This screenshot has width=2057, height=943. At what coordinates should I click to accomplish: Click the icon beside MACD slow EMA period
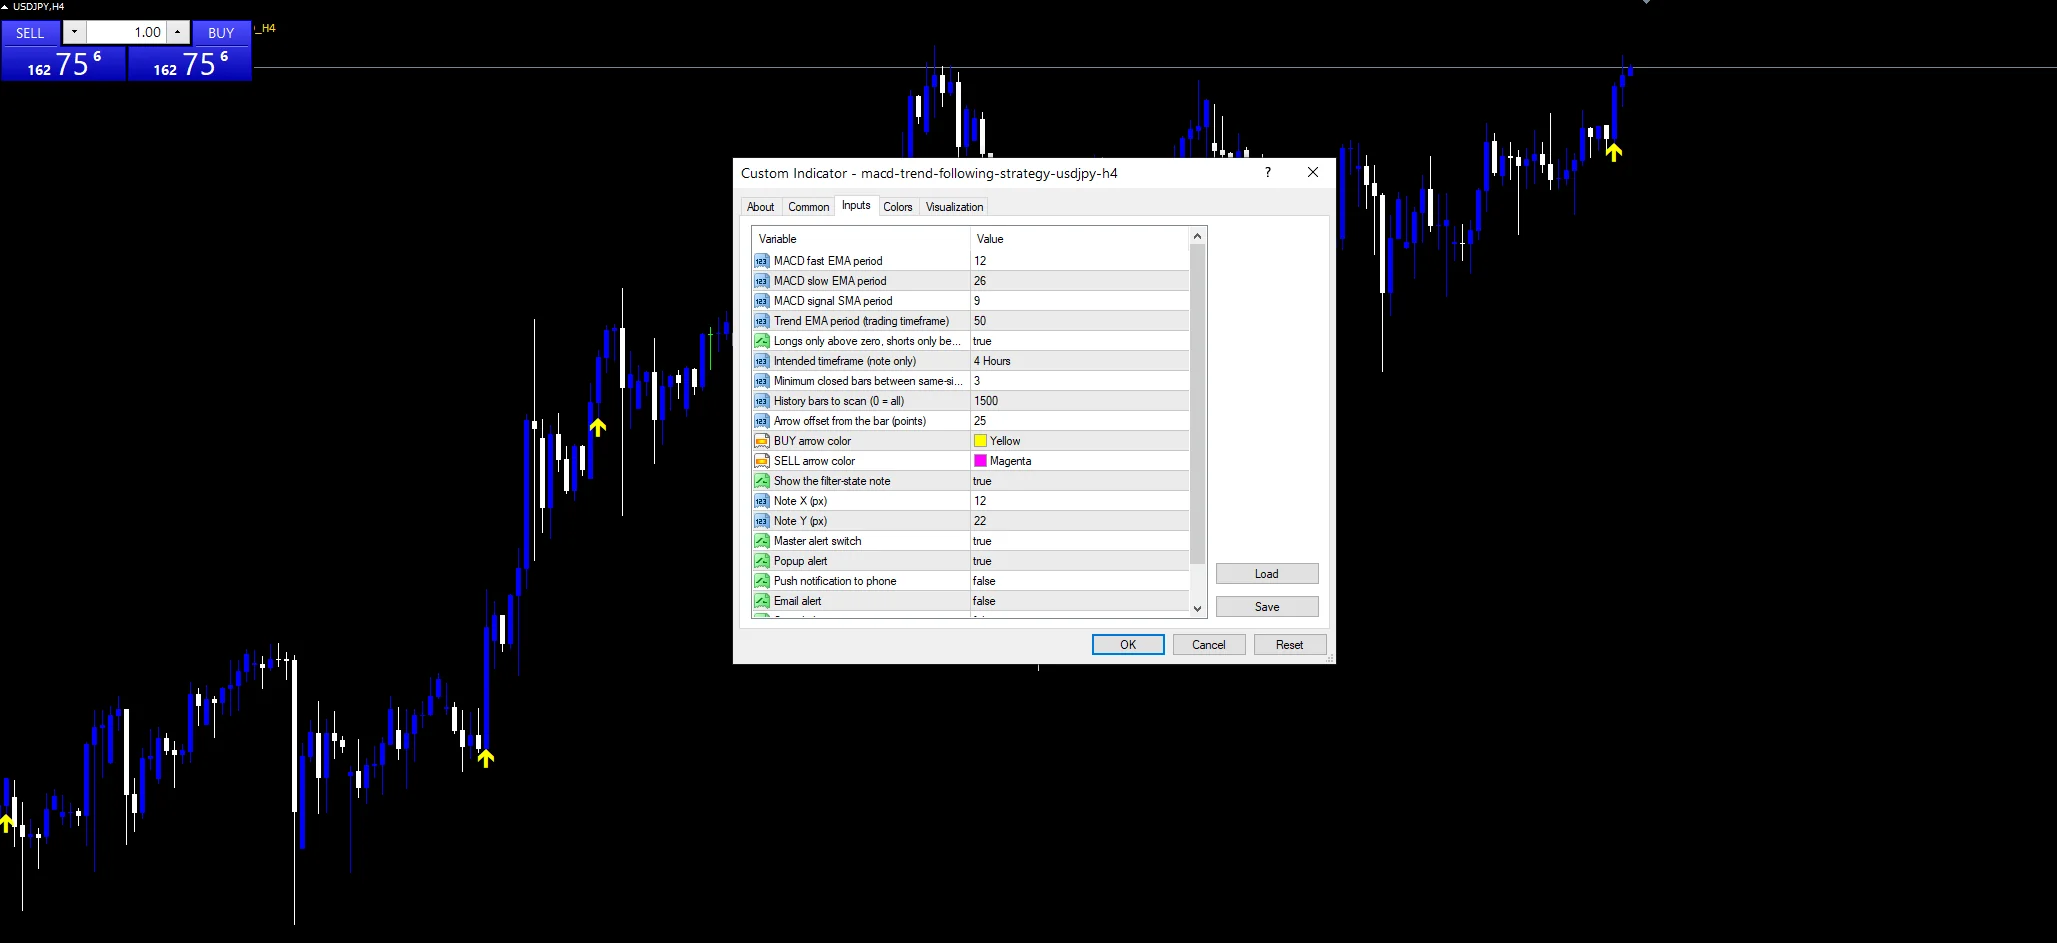pos(762,281)
